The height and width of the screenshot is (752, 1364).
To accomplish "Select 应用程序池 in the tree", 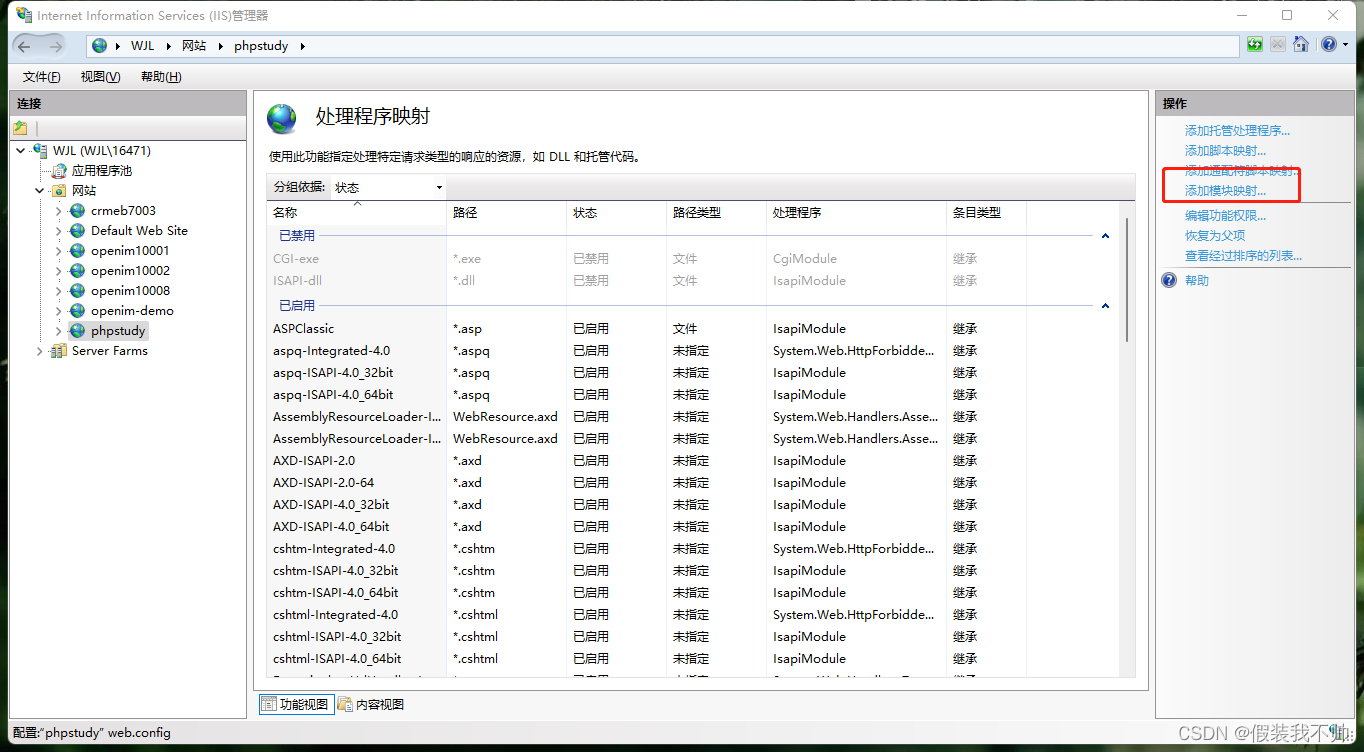I will 101,170.
